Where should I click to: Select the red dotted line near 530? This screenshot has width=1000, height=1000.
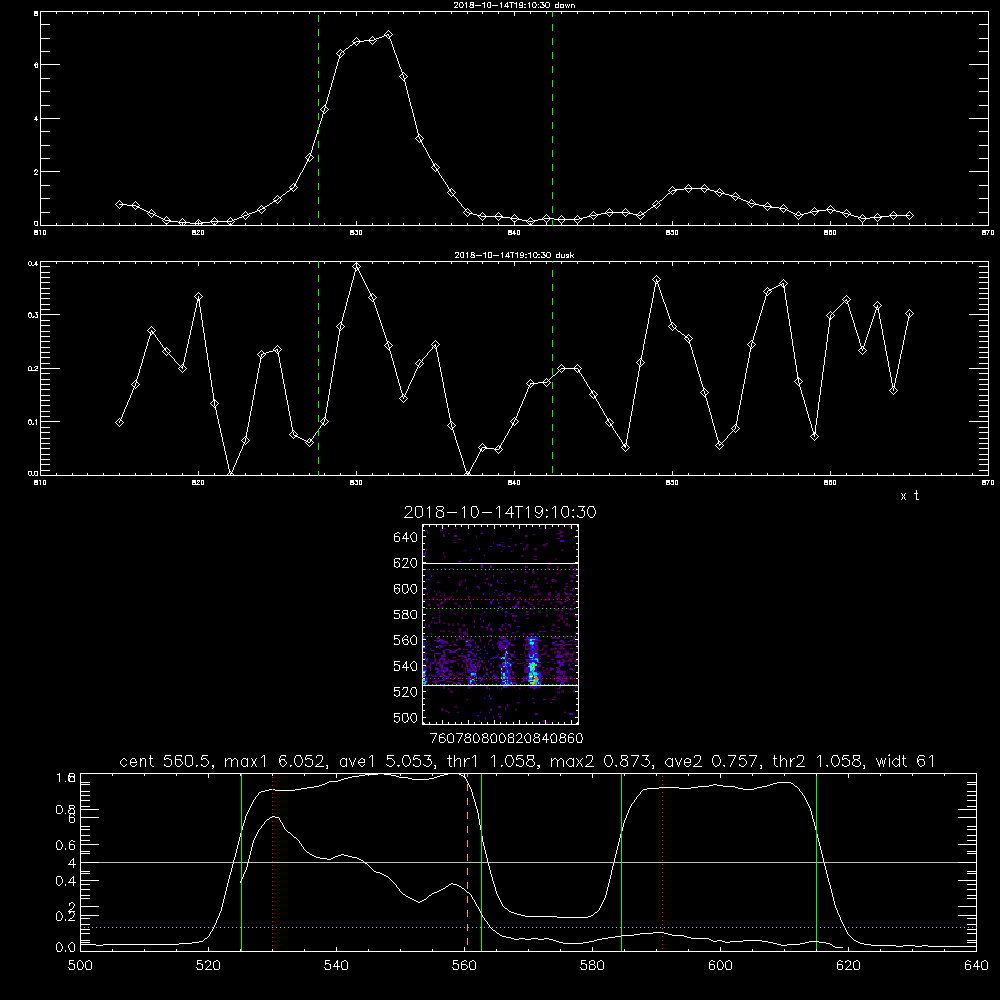273,861
